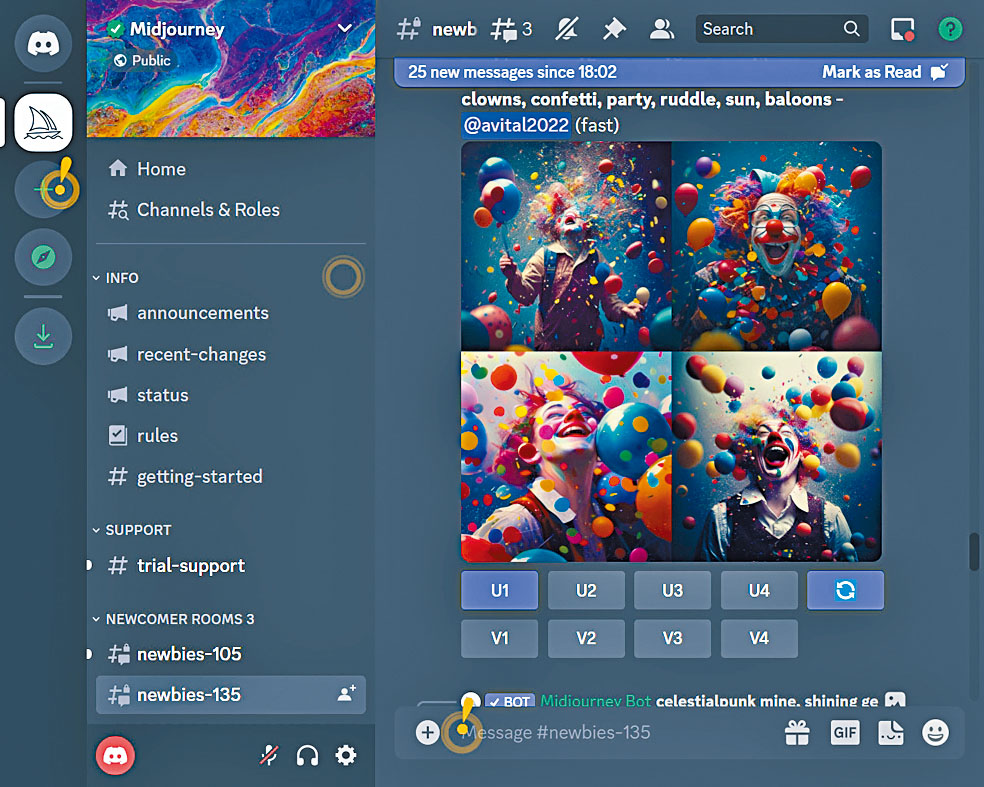Open the GIF picker

[845, 733]
